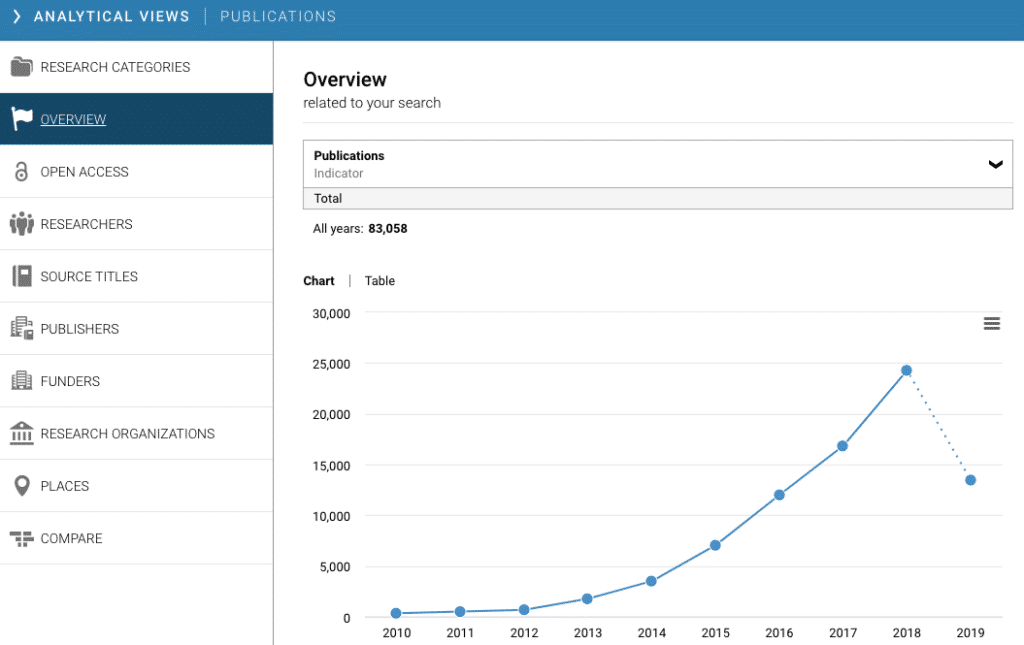1024x645 pixels.
Task: Expand the Publications indicator dropdown
Action: 994,164
